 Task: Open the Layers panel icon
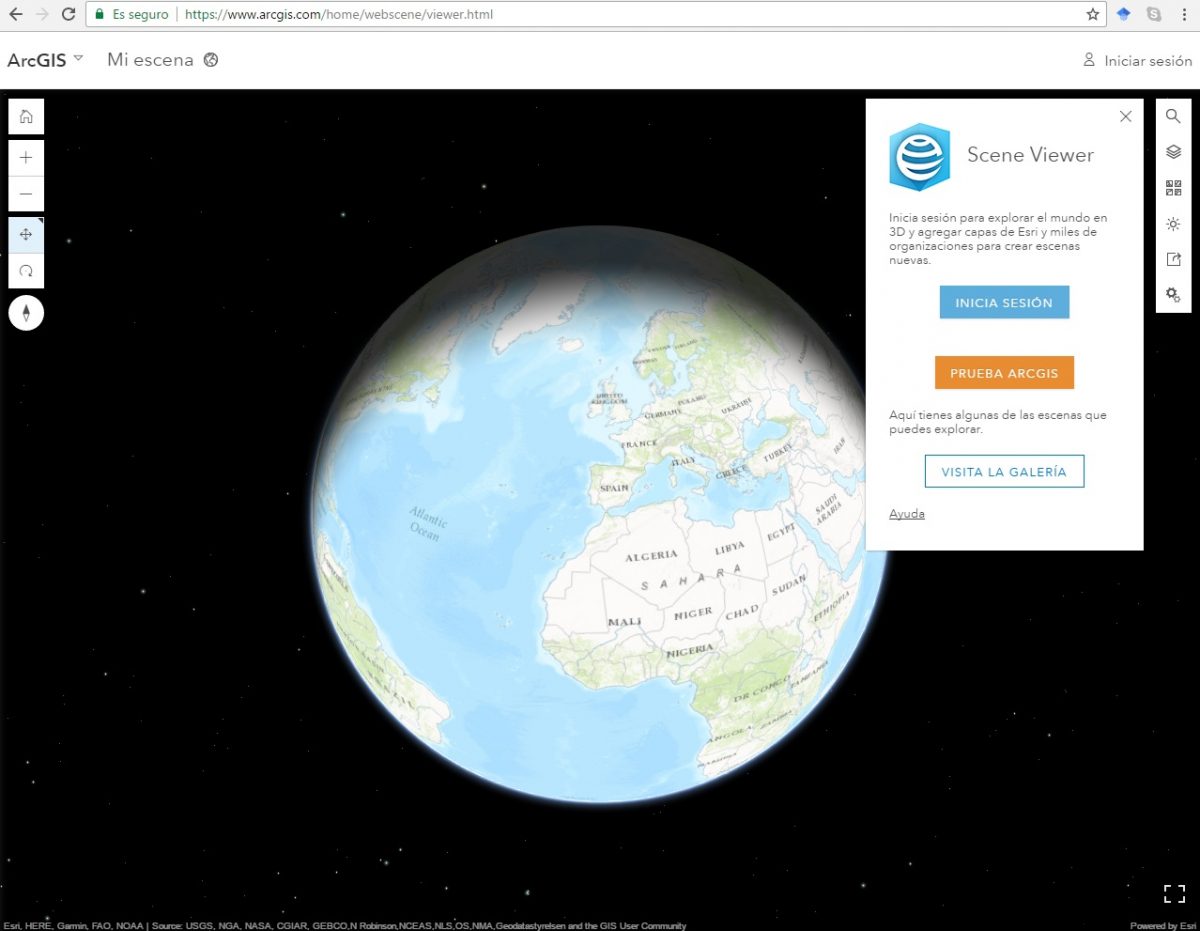click(x=1173, y=152)
